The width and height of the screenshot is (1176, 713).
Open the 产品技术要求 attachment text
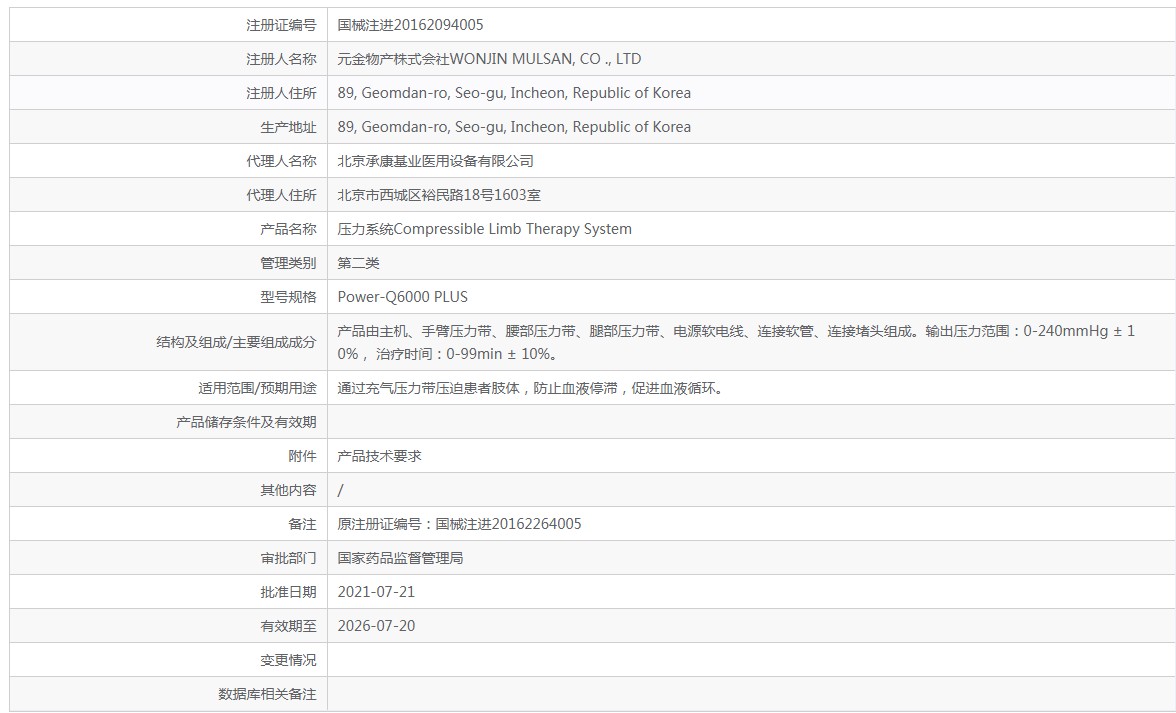(x=380, y=456)
